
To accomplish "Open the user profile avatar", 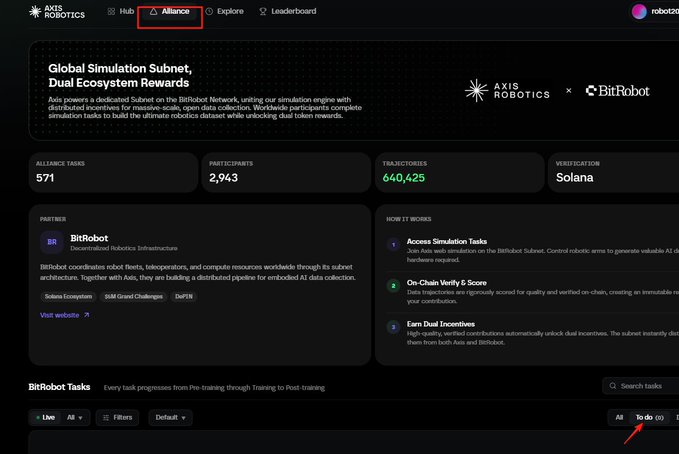I will tap(639, 12).
